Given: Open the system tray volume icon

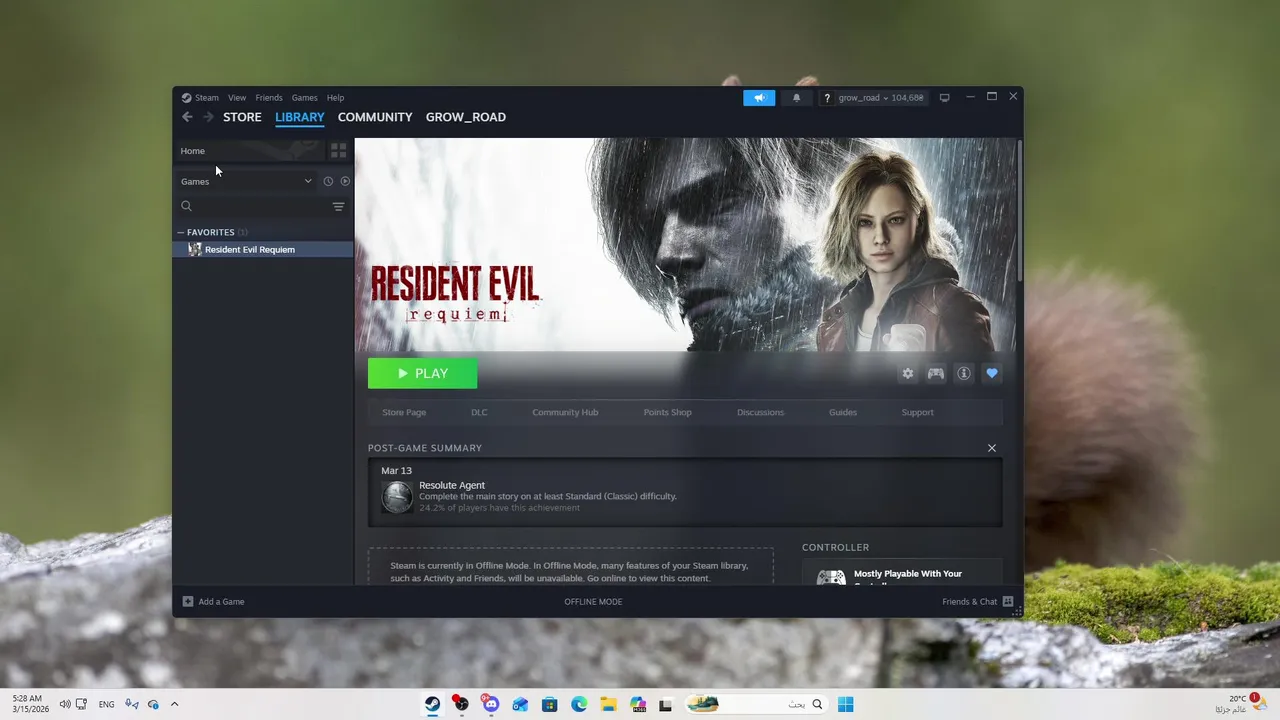Looking at the screenshot, I should point(65,704).
